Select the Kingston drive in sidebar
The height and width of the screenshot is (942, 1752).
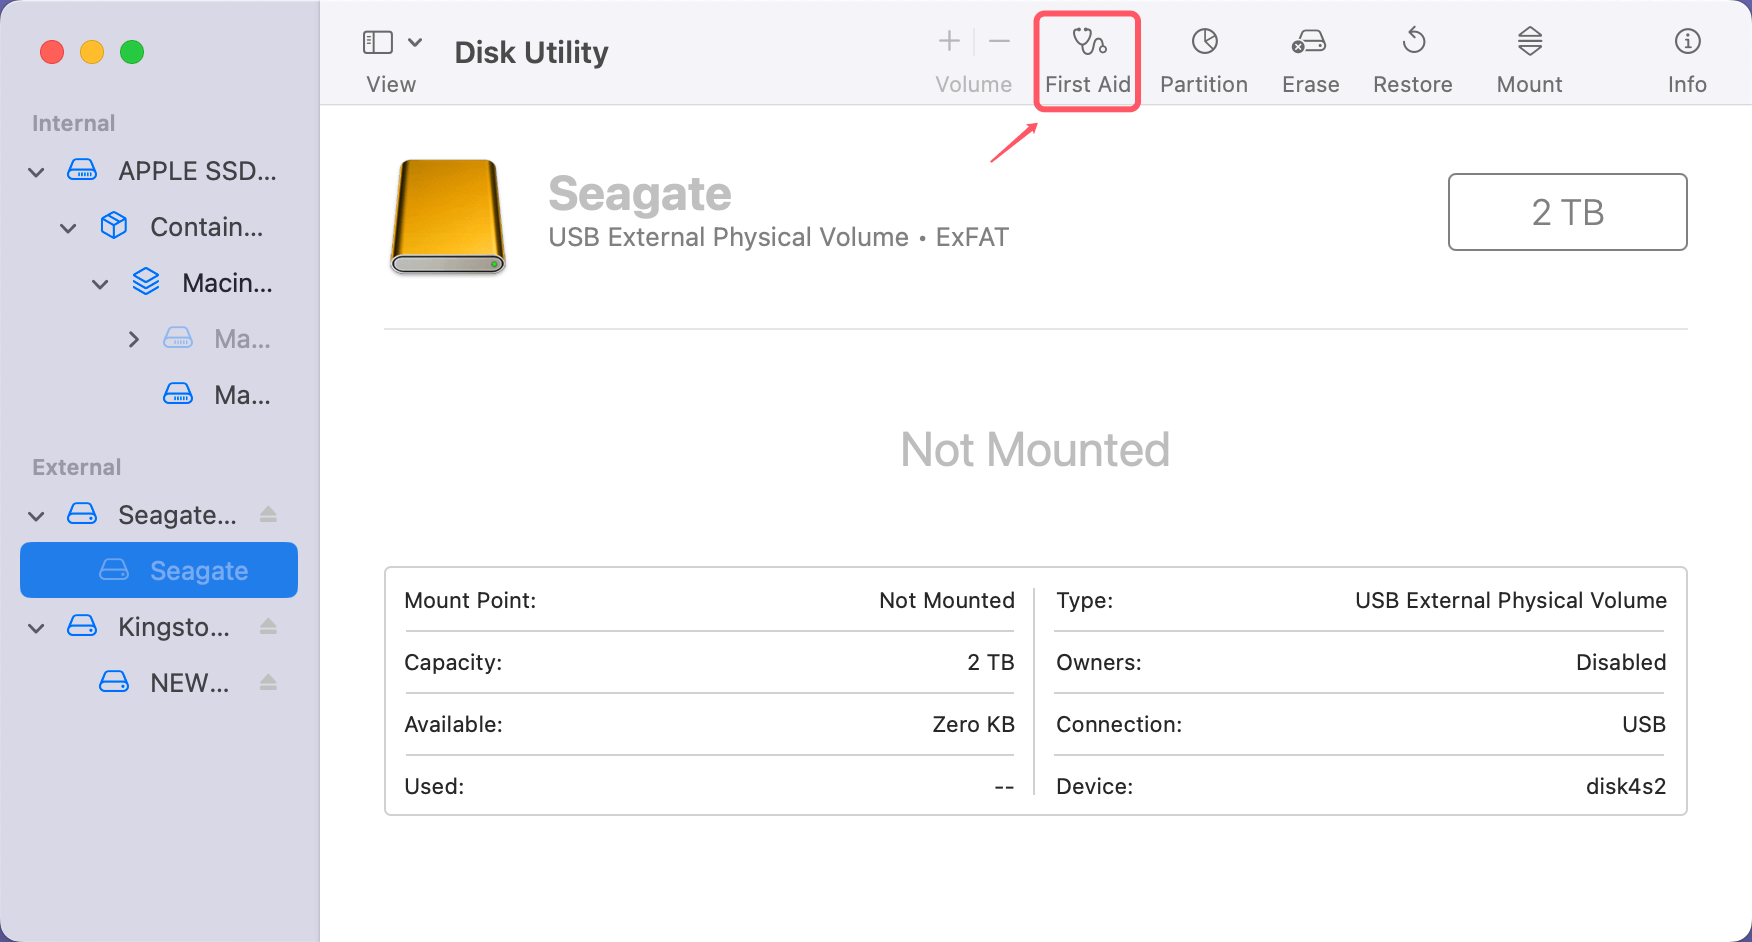tap(172, 626)
